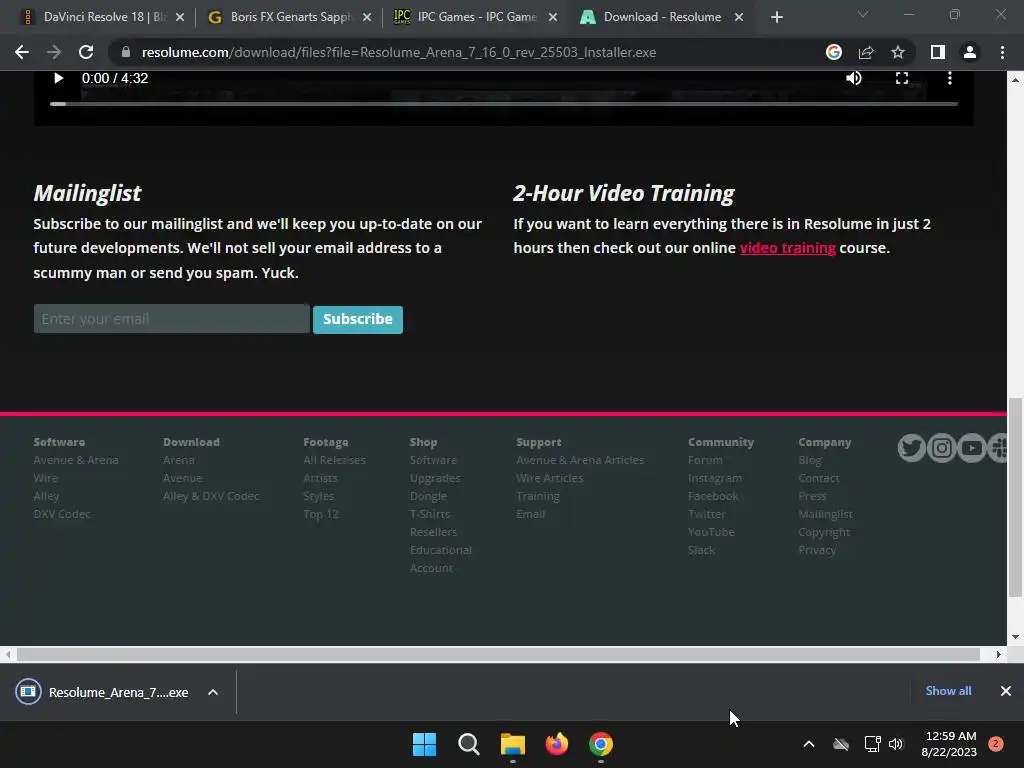Screen dimensions: 1024x768
Task: Open the notification center badge
Action: point(996,744)
